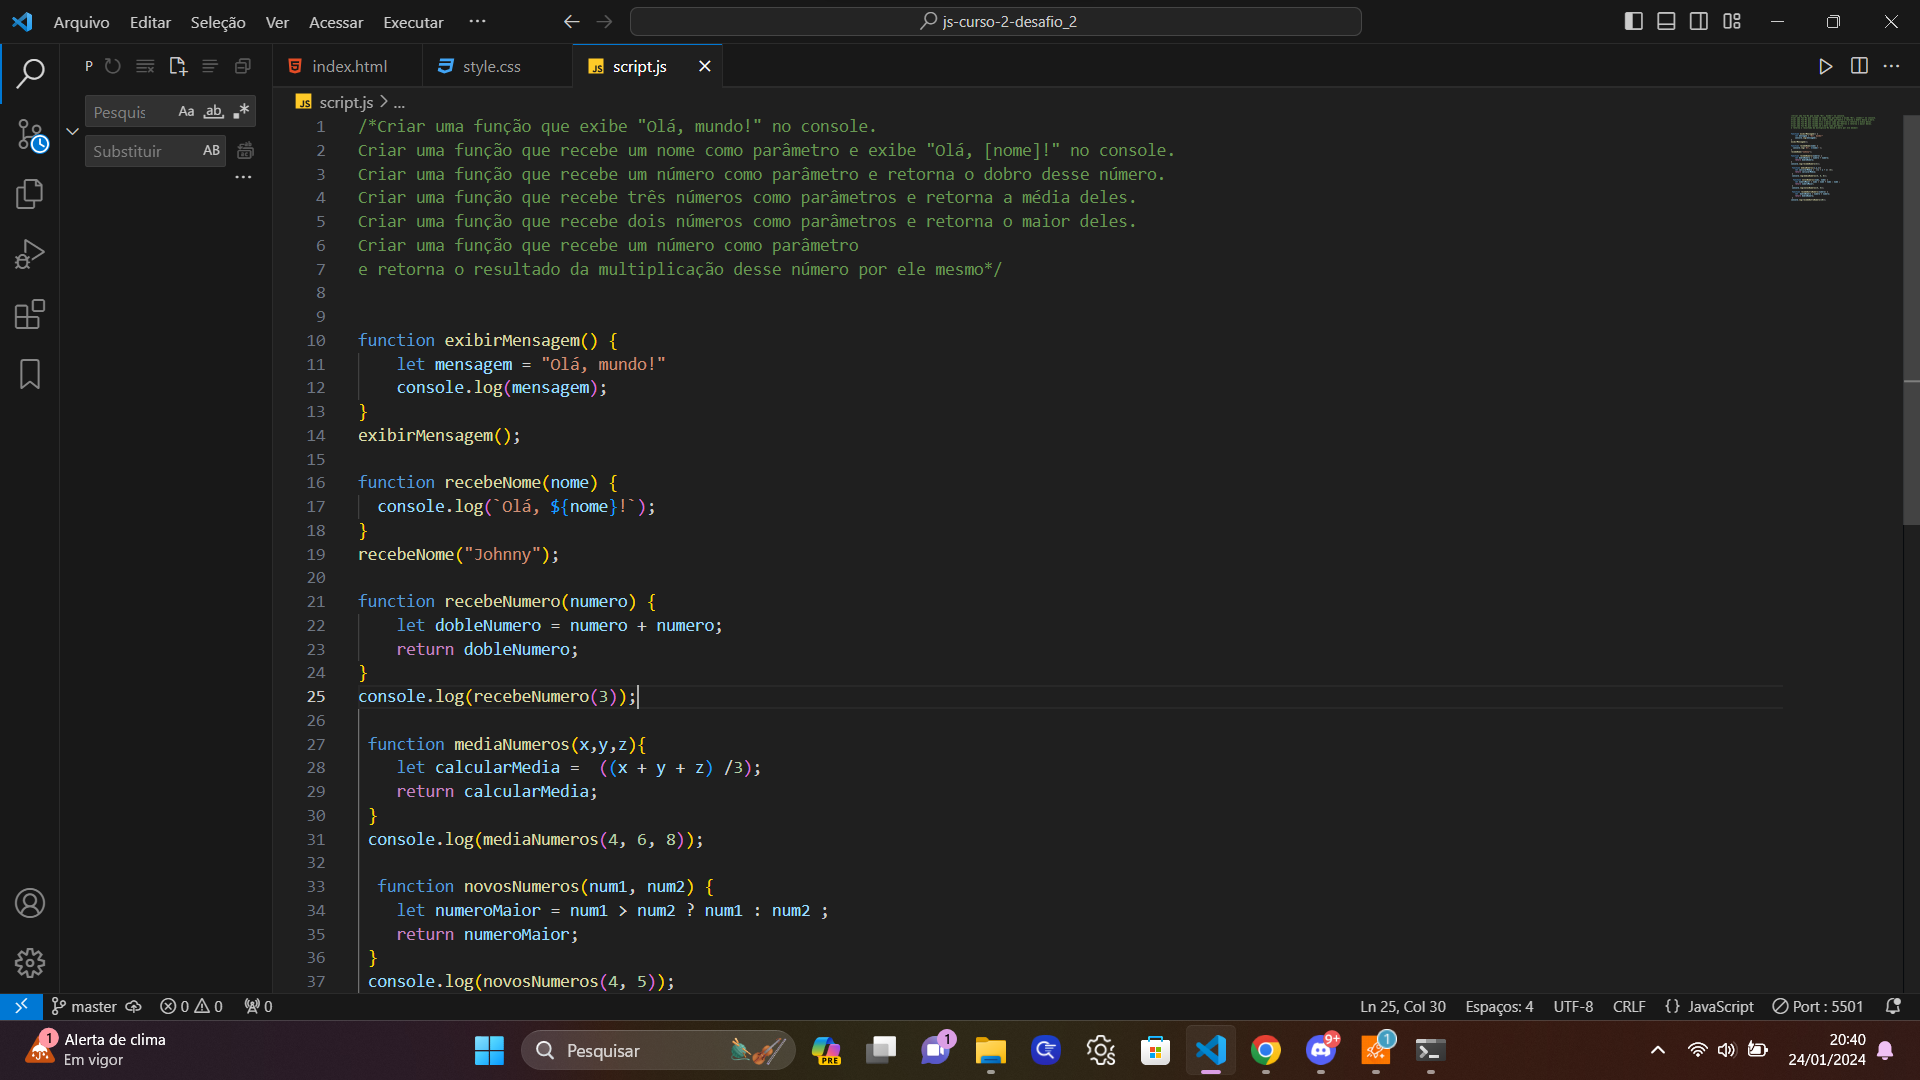Toggle regular expression search
The height and width of the screenshot is (1080, 1920).
(241, 111)
